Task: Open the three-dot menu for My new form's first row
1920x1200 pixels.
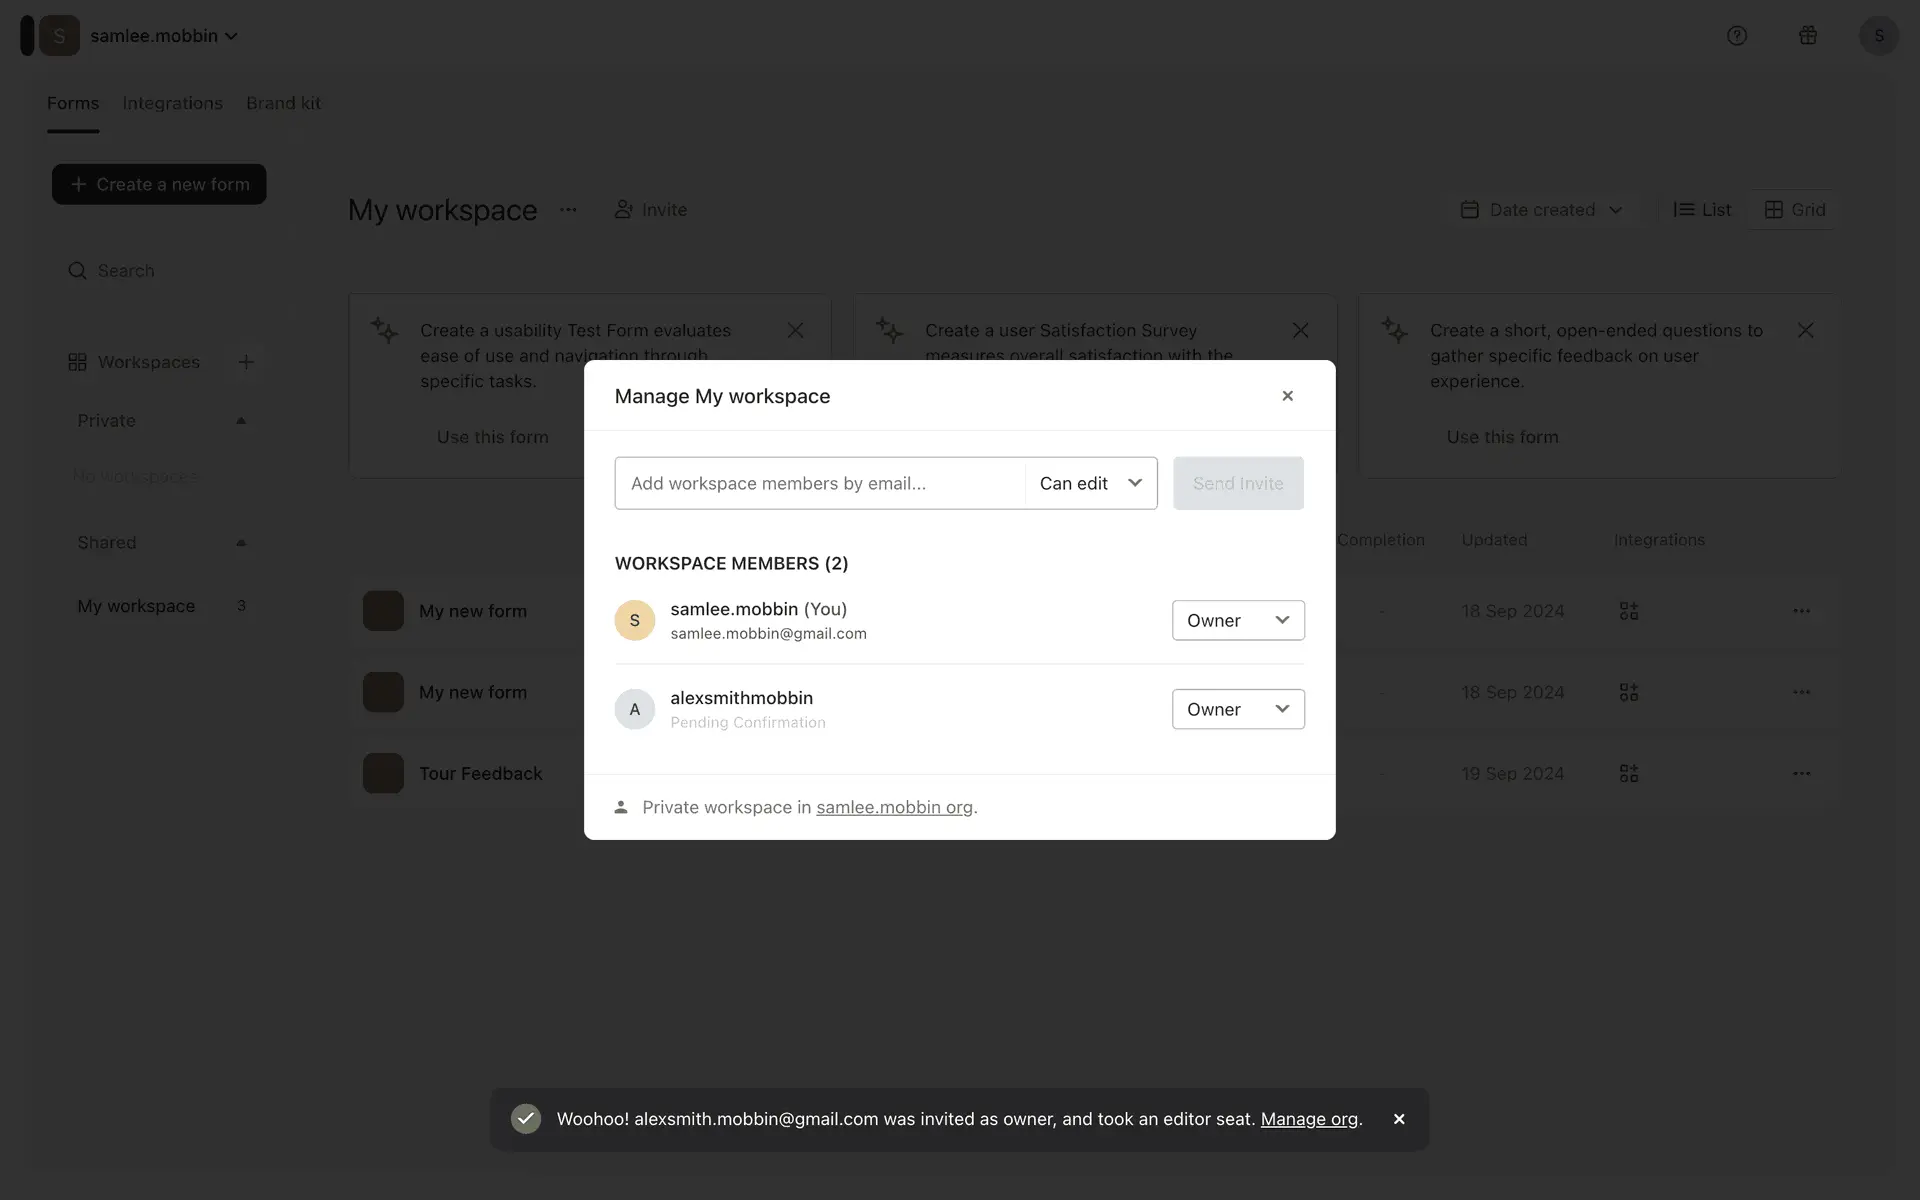Action: [1801, 611]
